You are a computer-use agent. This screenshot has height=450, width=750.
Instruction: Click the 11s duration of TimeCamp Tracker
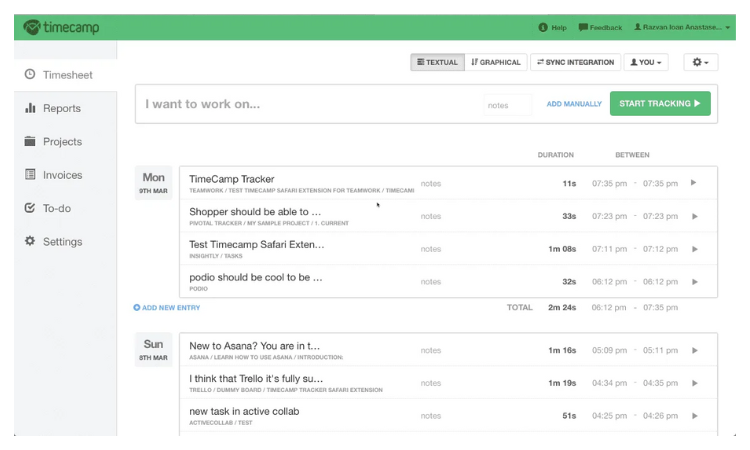[569, 184]
